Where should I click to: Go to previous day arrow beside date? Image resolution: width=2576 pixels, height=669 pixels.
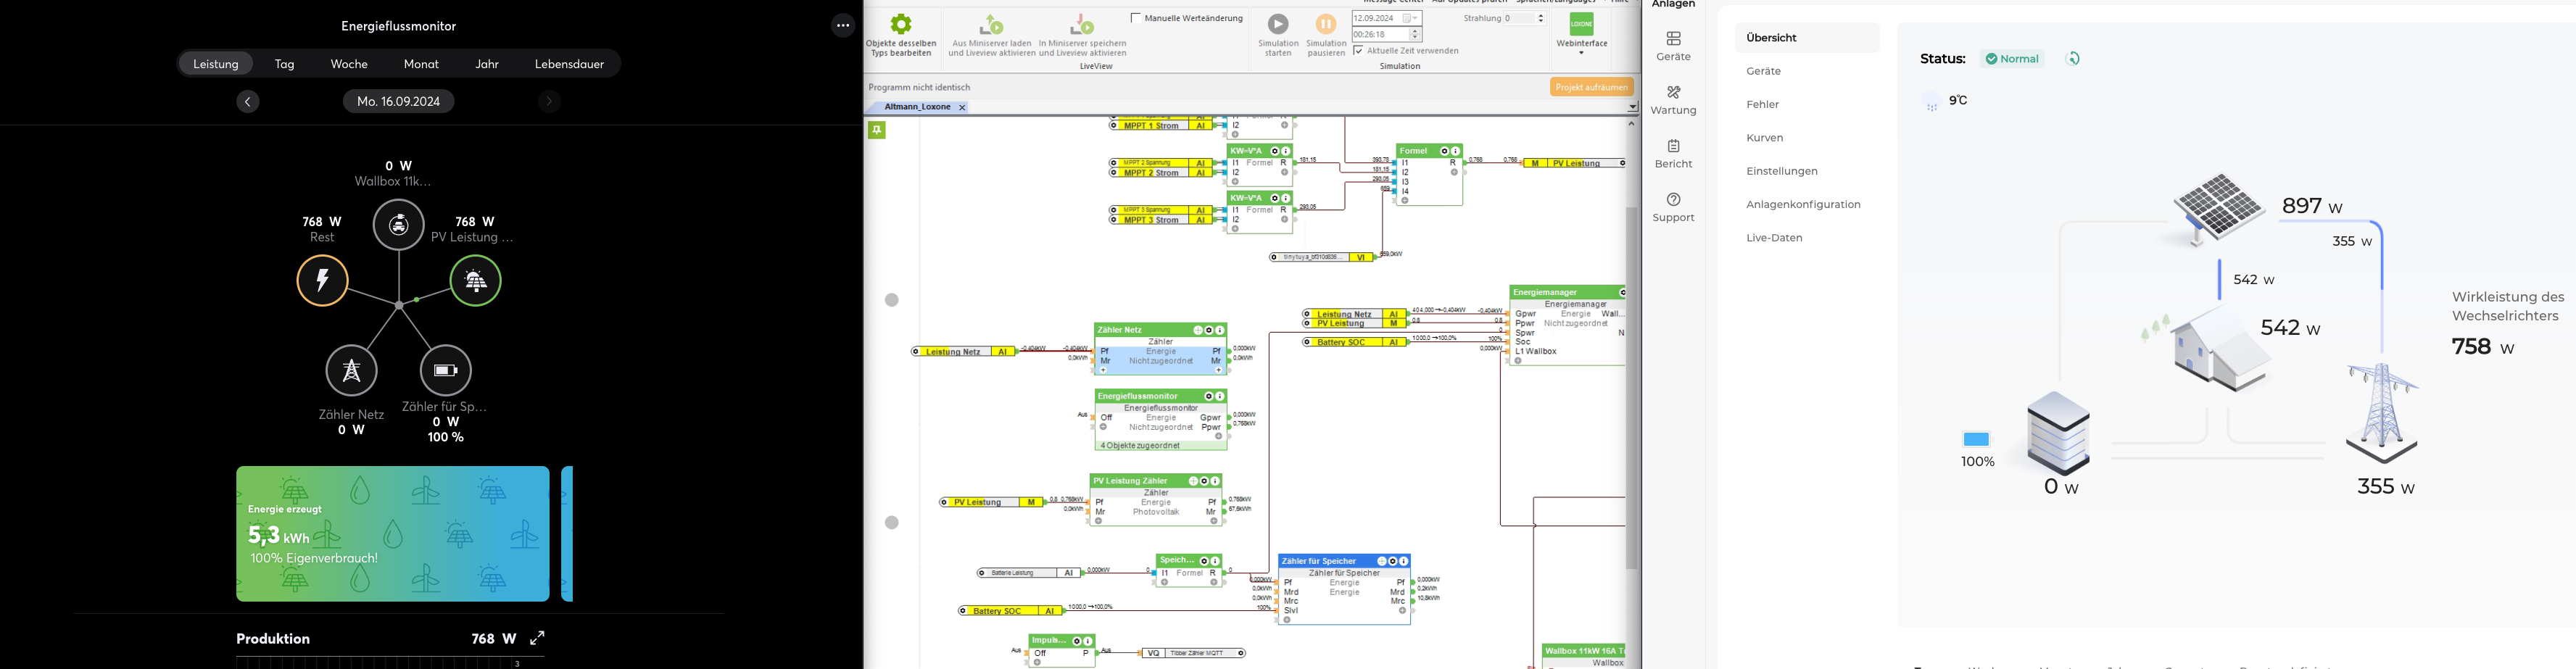(x=248, y=102)
